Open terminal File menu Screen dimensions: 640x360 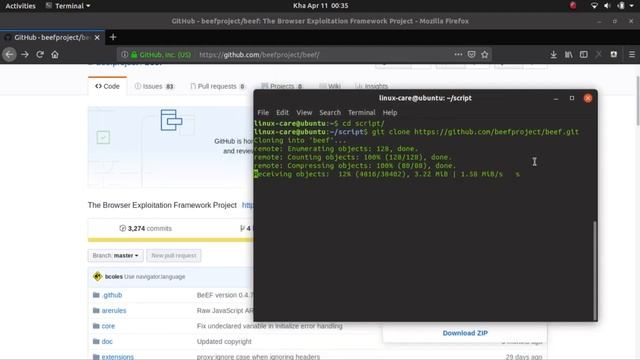coord(263,112)
